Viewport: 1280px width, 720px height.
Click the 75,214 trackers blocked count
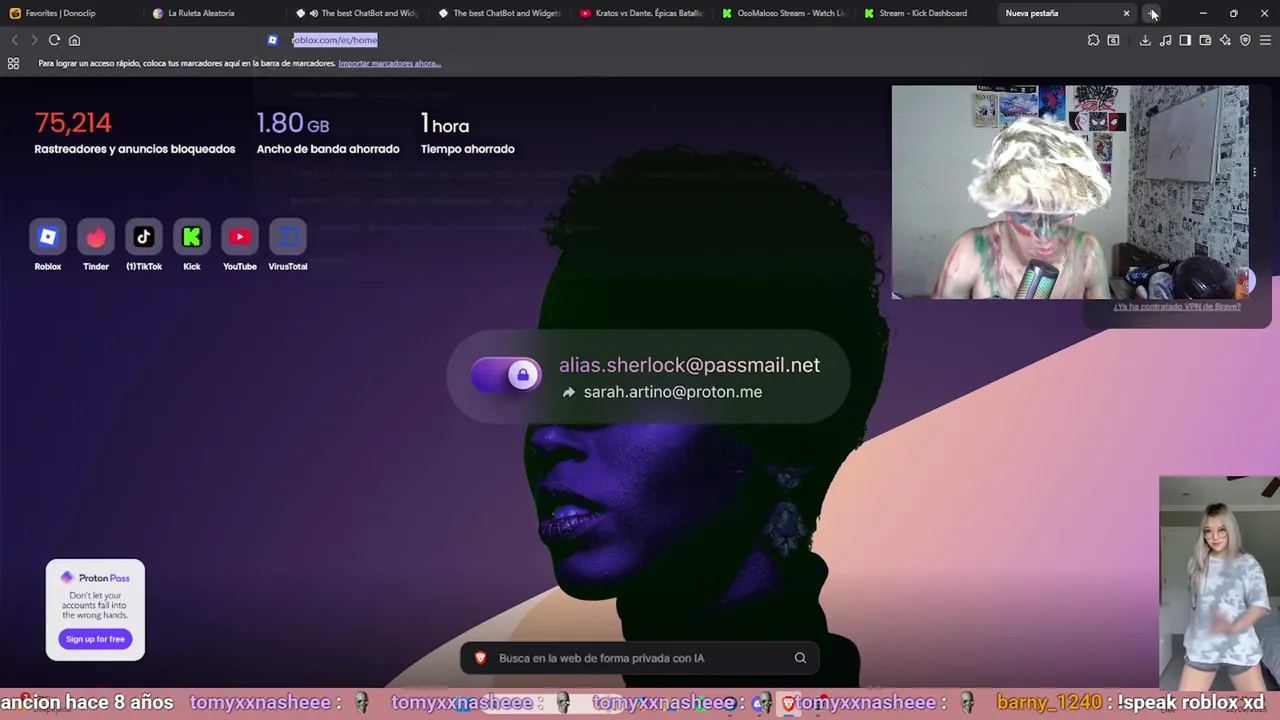(x=73, y=123)
